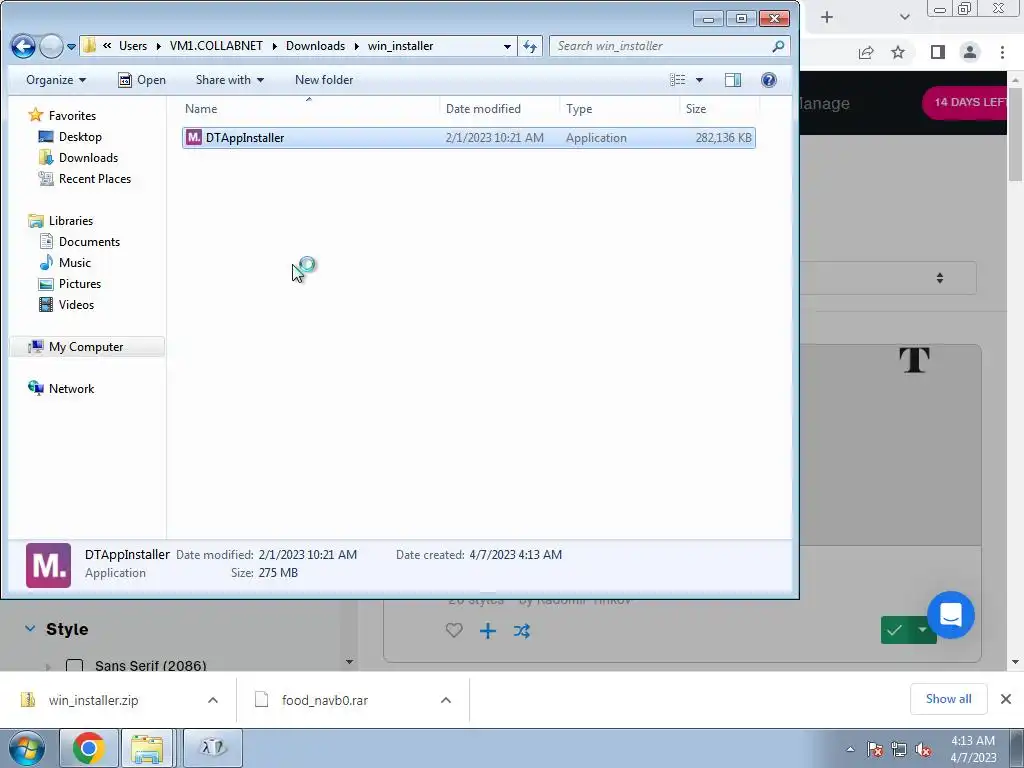Click Downloads in breadcrumb path
This screenshot has height=768, width=1024.
pyautogui.click(x=315, y=46)
